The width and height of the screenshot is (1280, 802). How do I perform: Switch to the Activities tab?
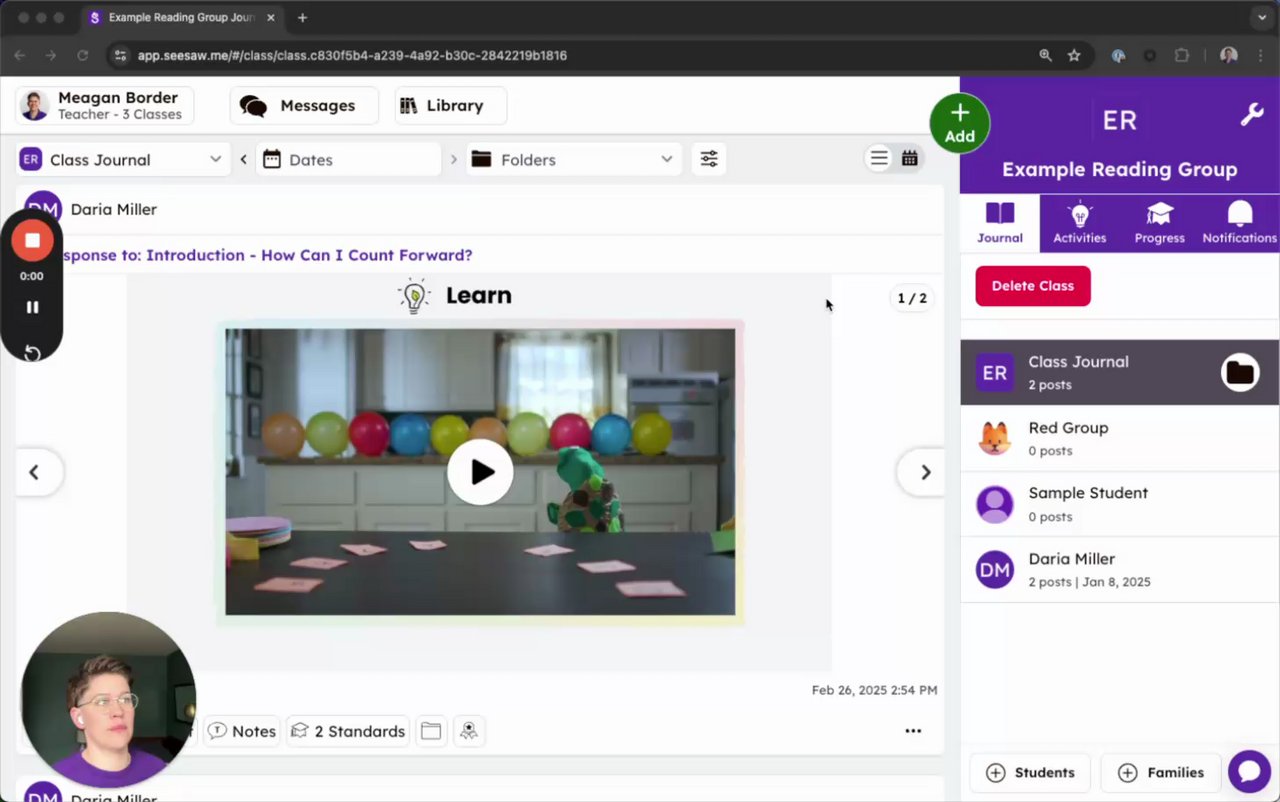point(1080,223)
